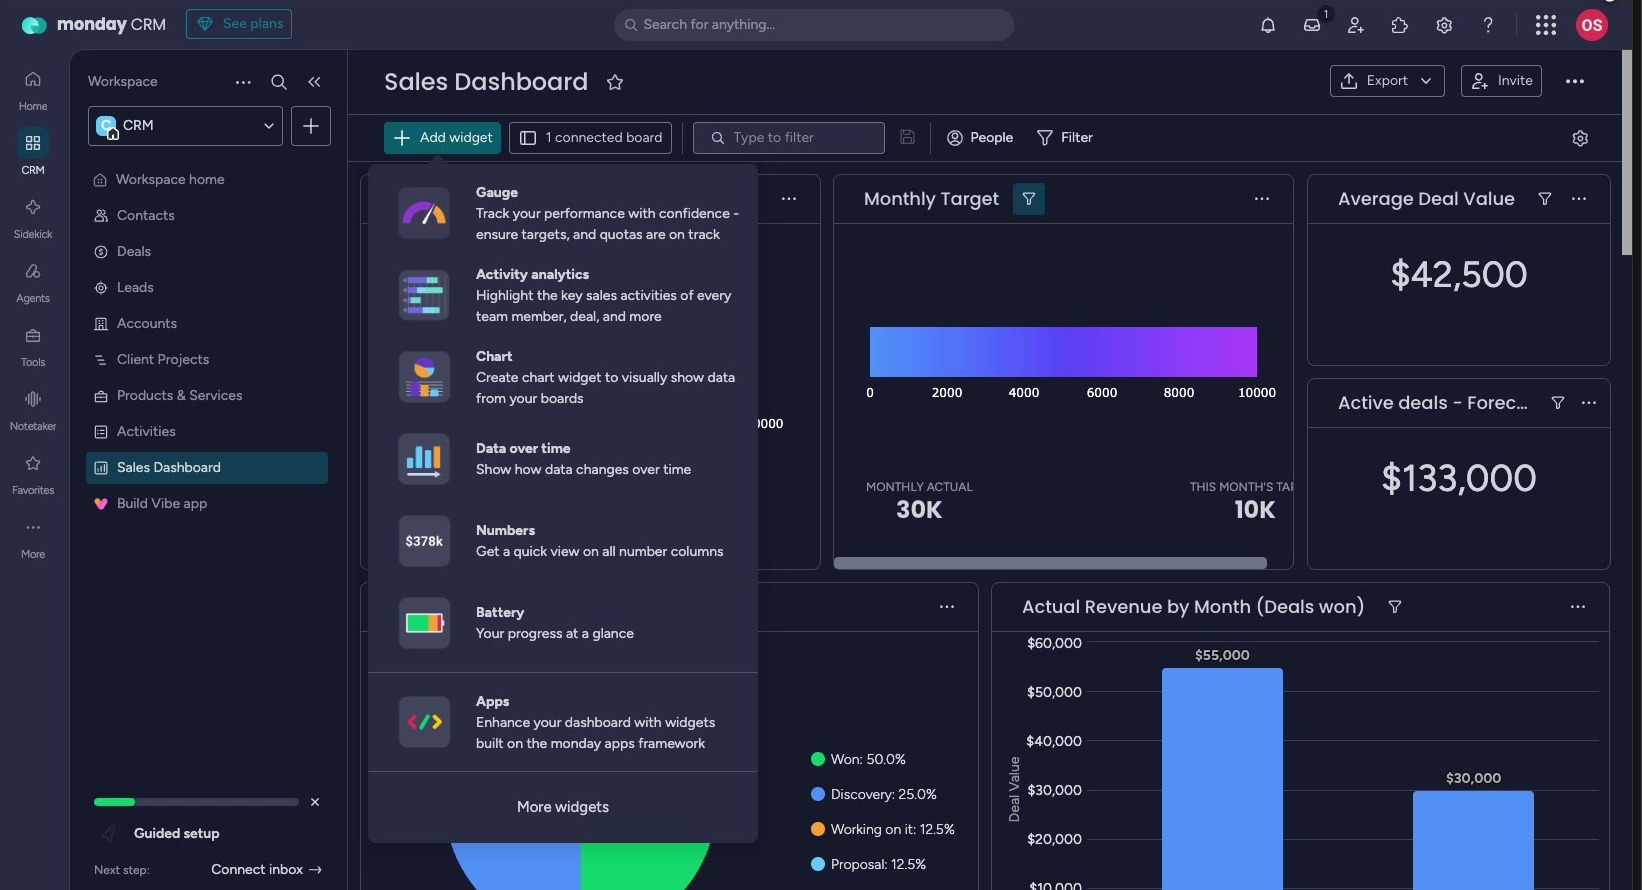1642x890 pixels.
Task: Open the Filter button in toolbar
Action: pyautogui.click(x=1065, y=138)
